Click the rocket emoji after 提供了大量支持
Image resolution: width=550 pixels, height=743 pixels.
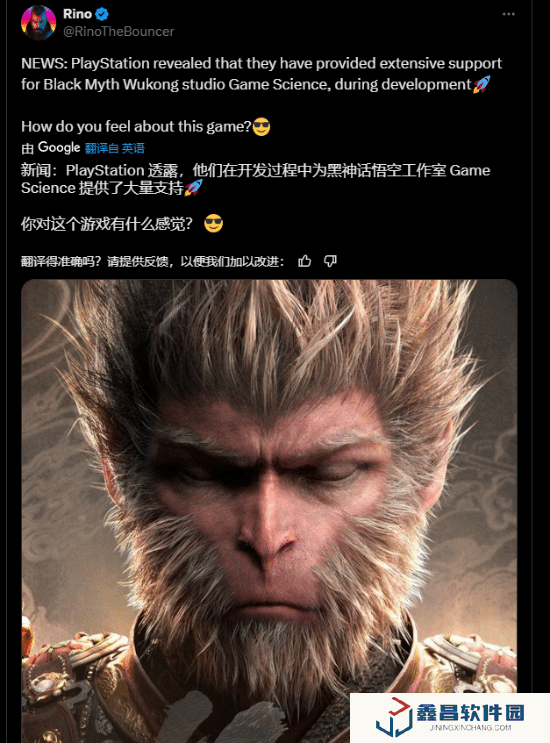pos(193,188)
